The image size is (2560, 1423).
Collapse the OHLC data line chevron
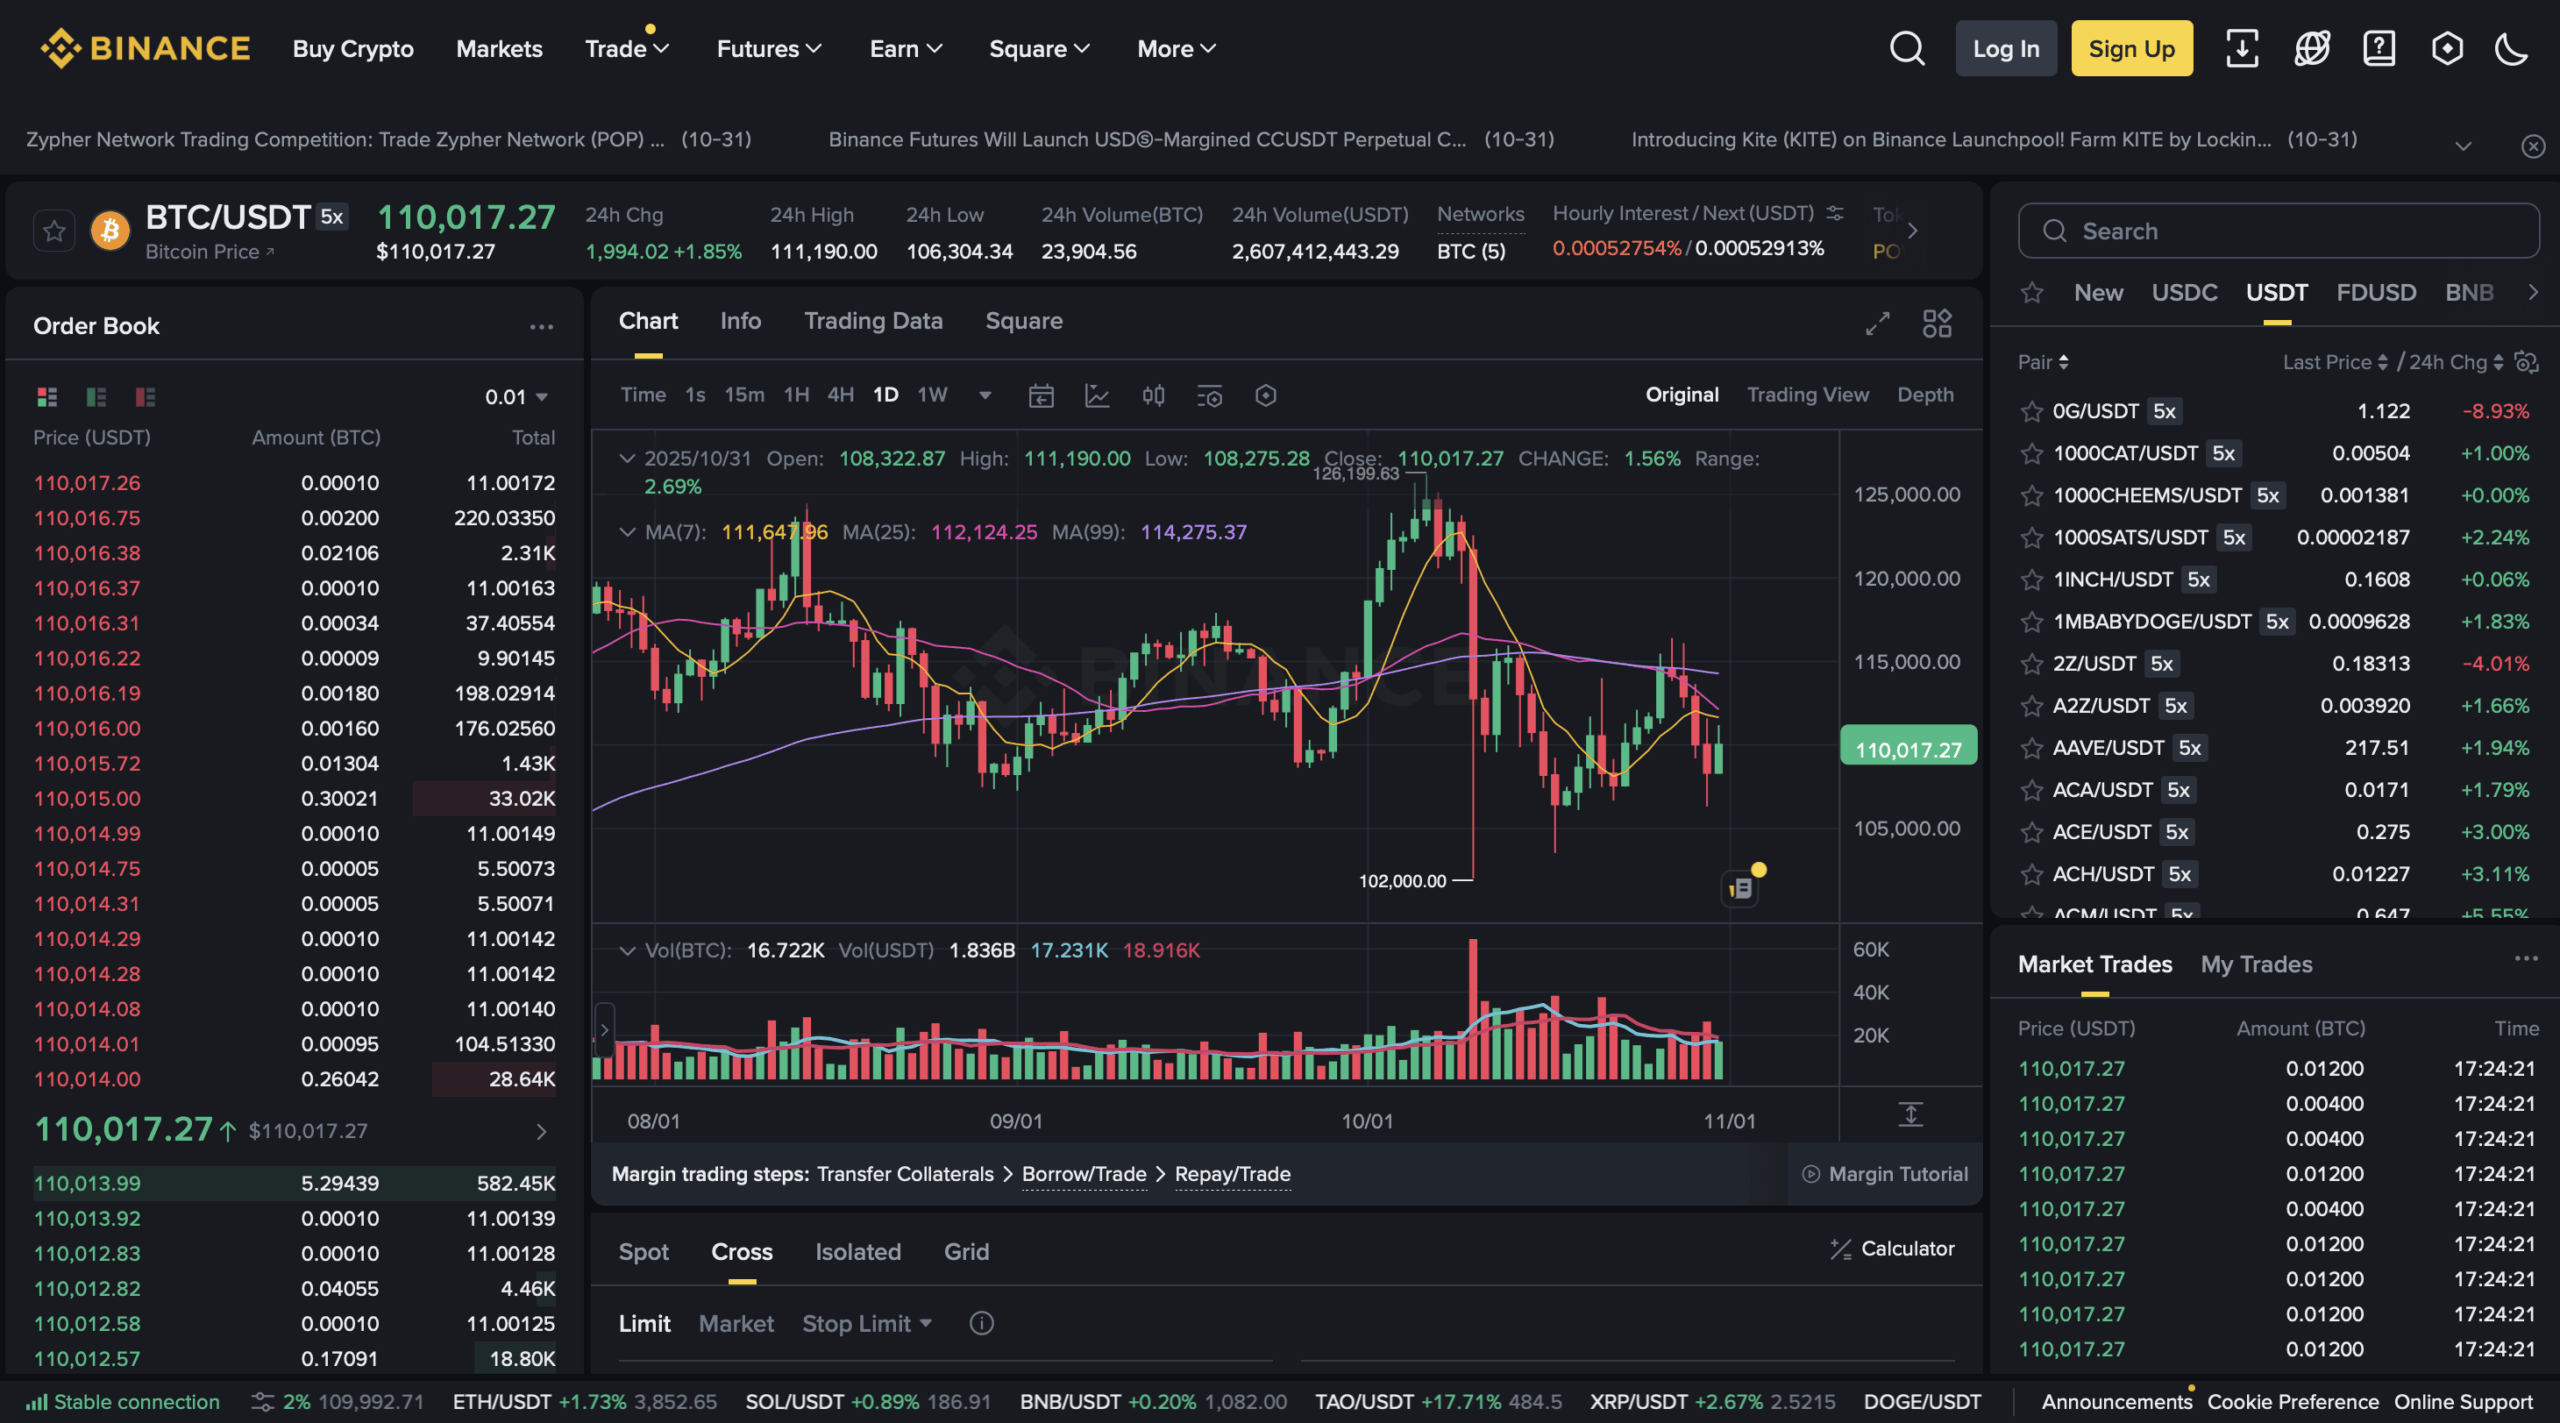click(627, 459)
